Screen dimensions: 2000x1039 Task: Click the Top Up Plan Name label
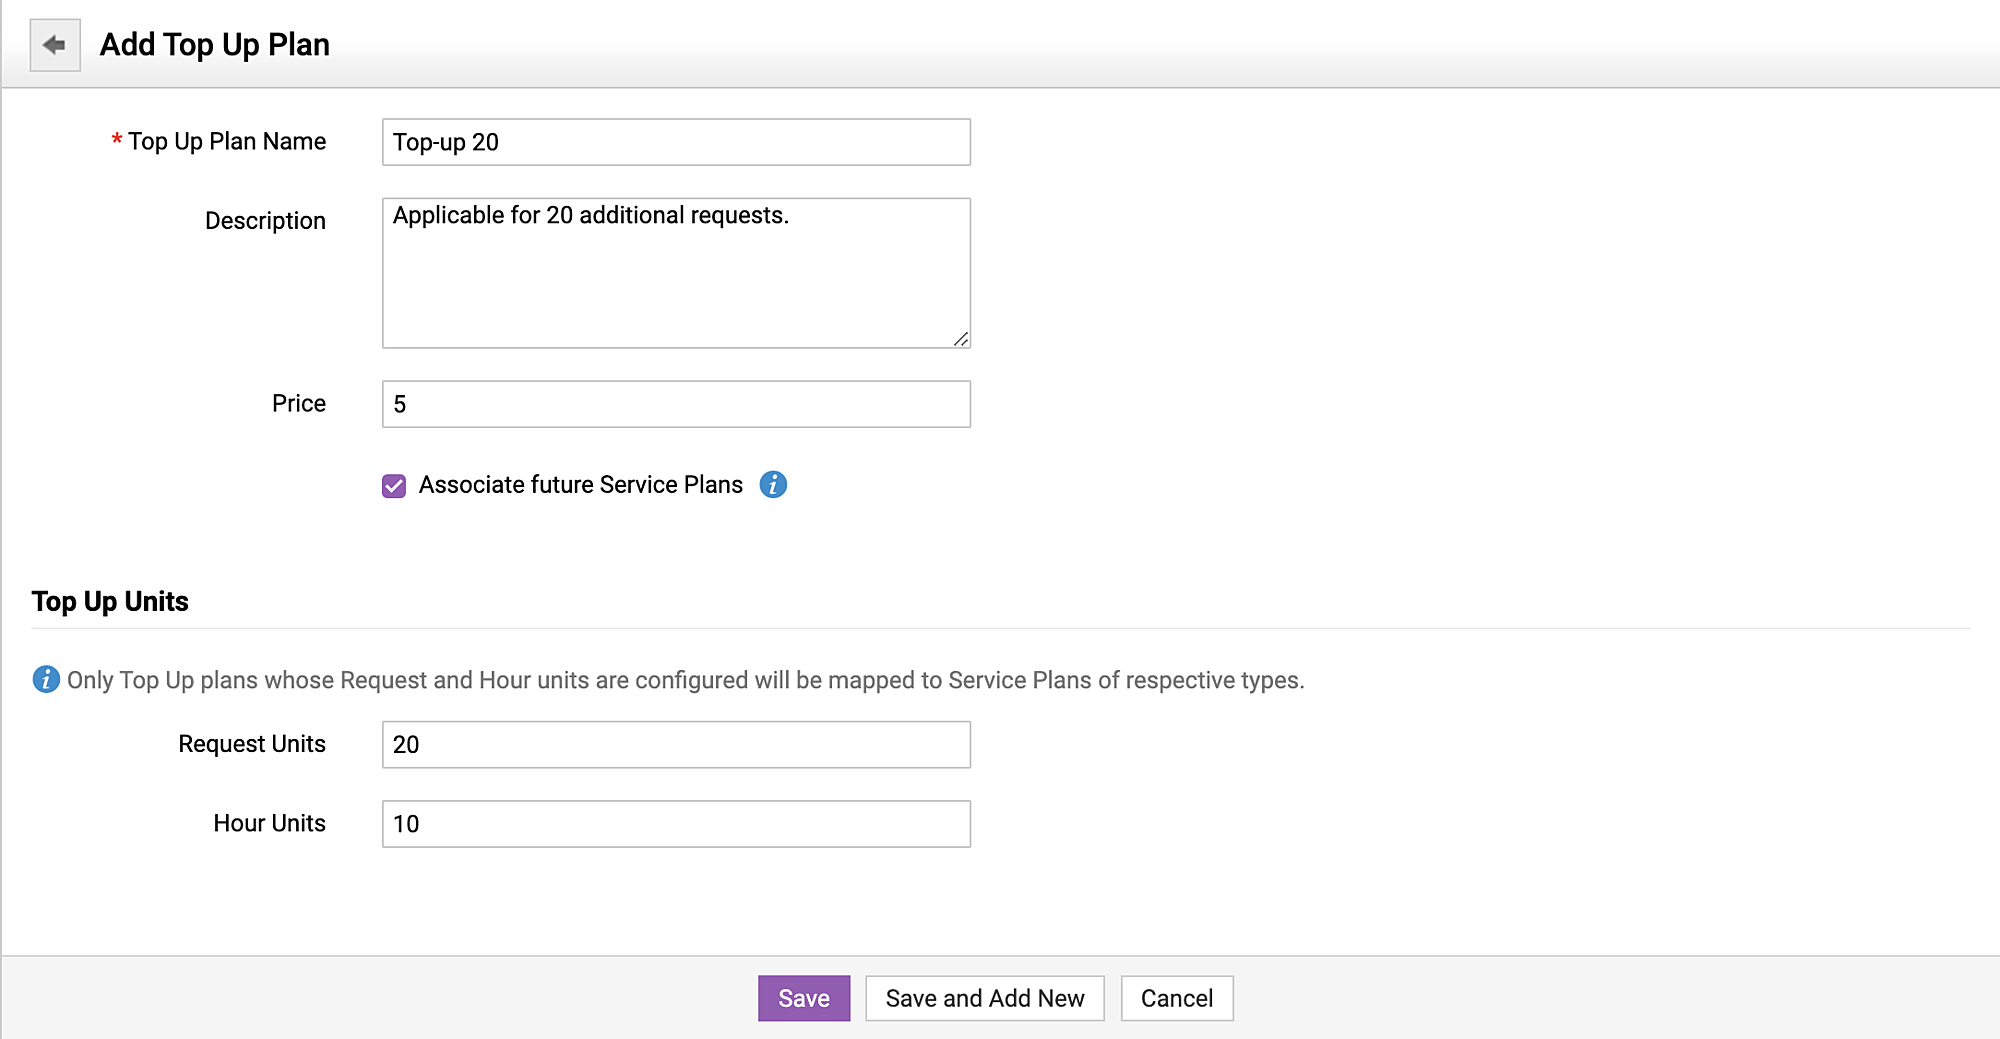(x=227, y=142)
